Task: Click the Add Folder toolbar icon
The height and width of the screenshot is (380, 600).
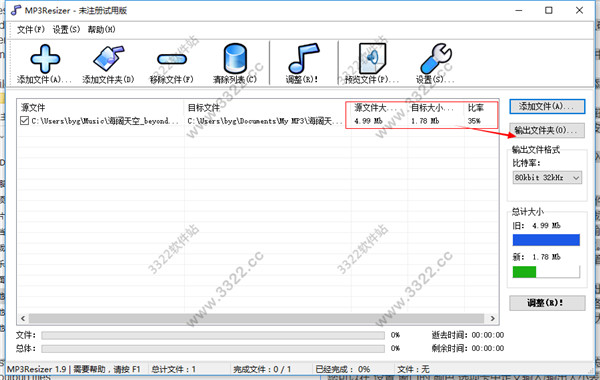Action: coord(109,59)
